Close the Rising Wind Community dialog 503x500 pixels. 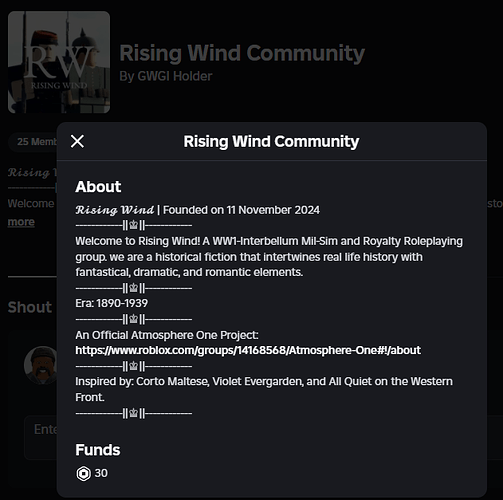pos(77,141)
